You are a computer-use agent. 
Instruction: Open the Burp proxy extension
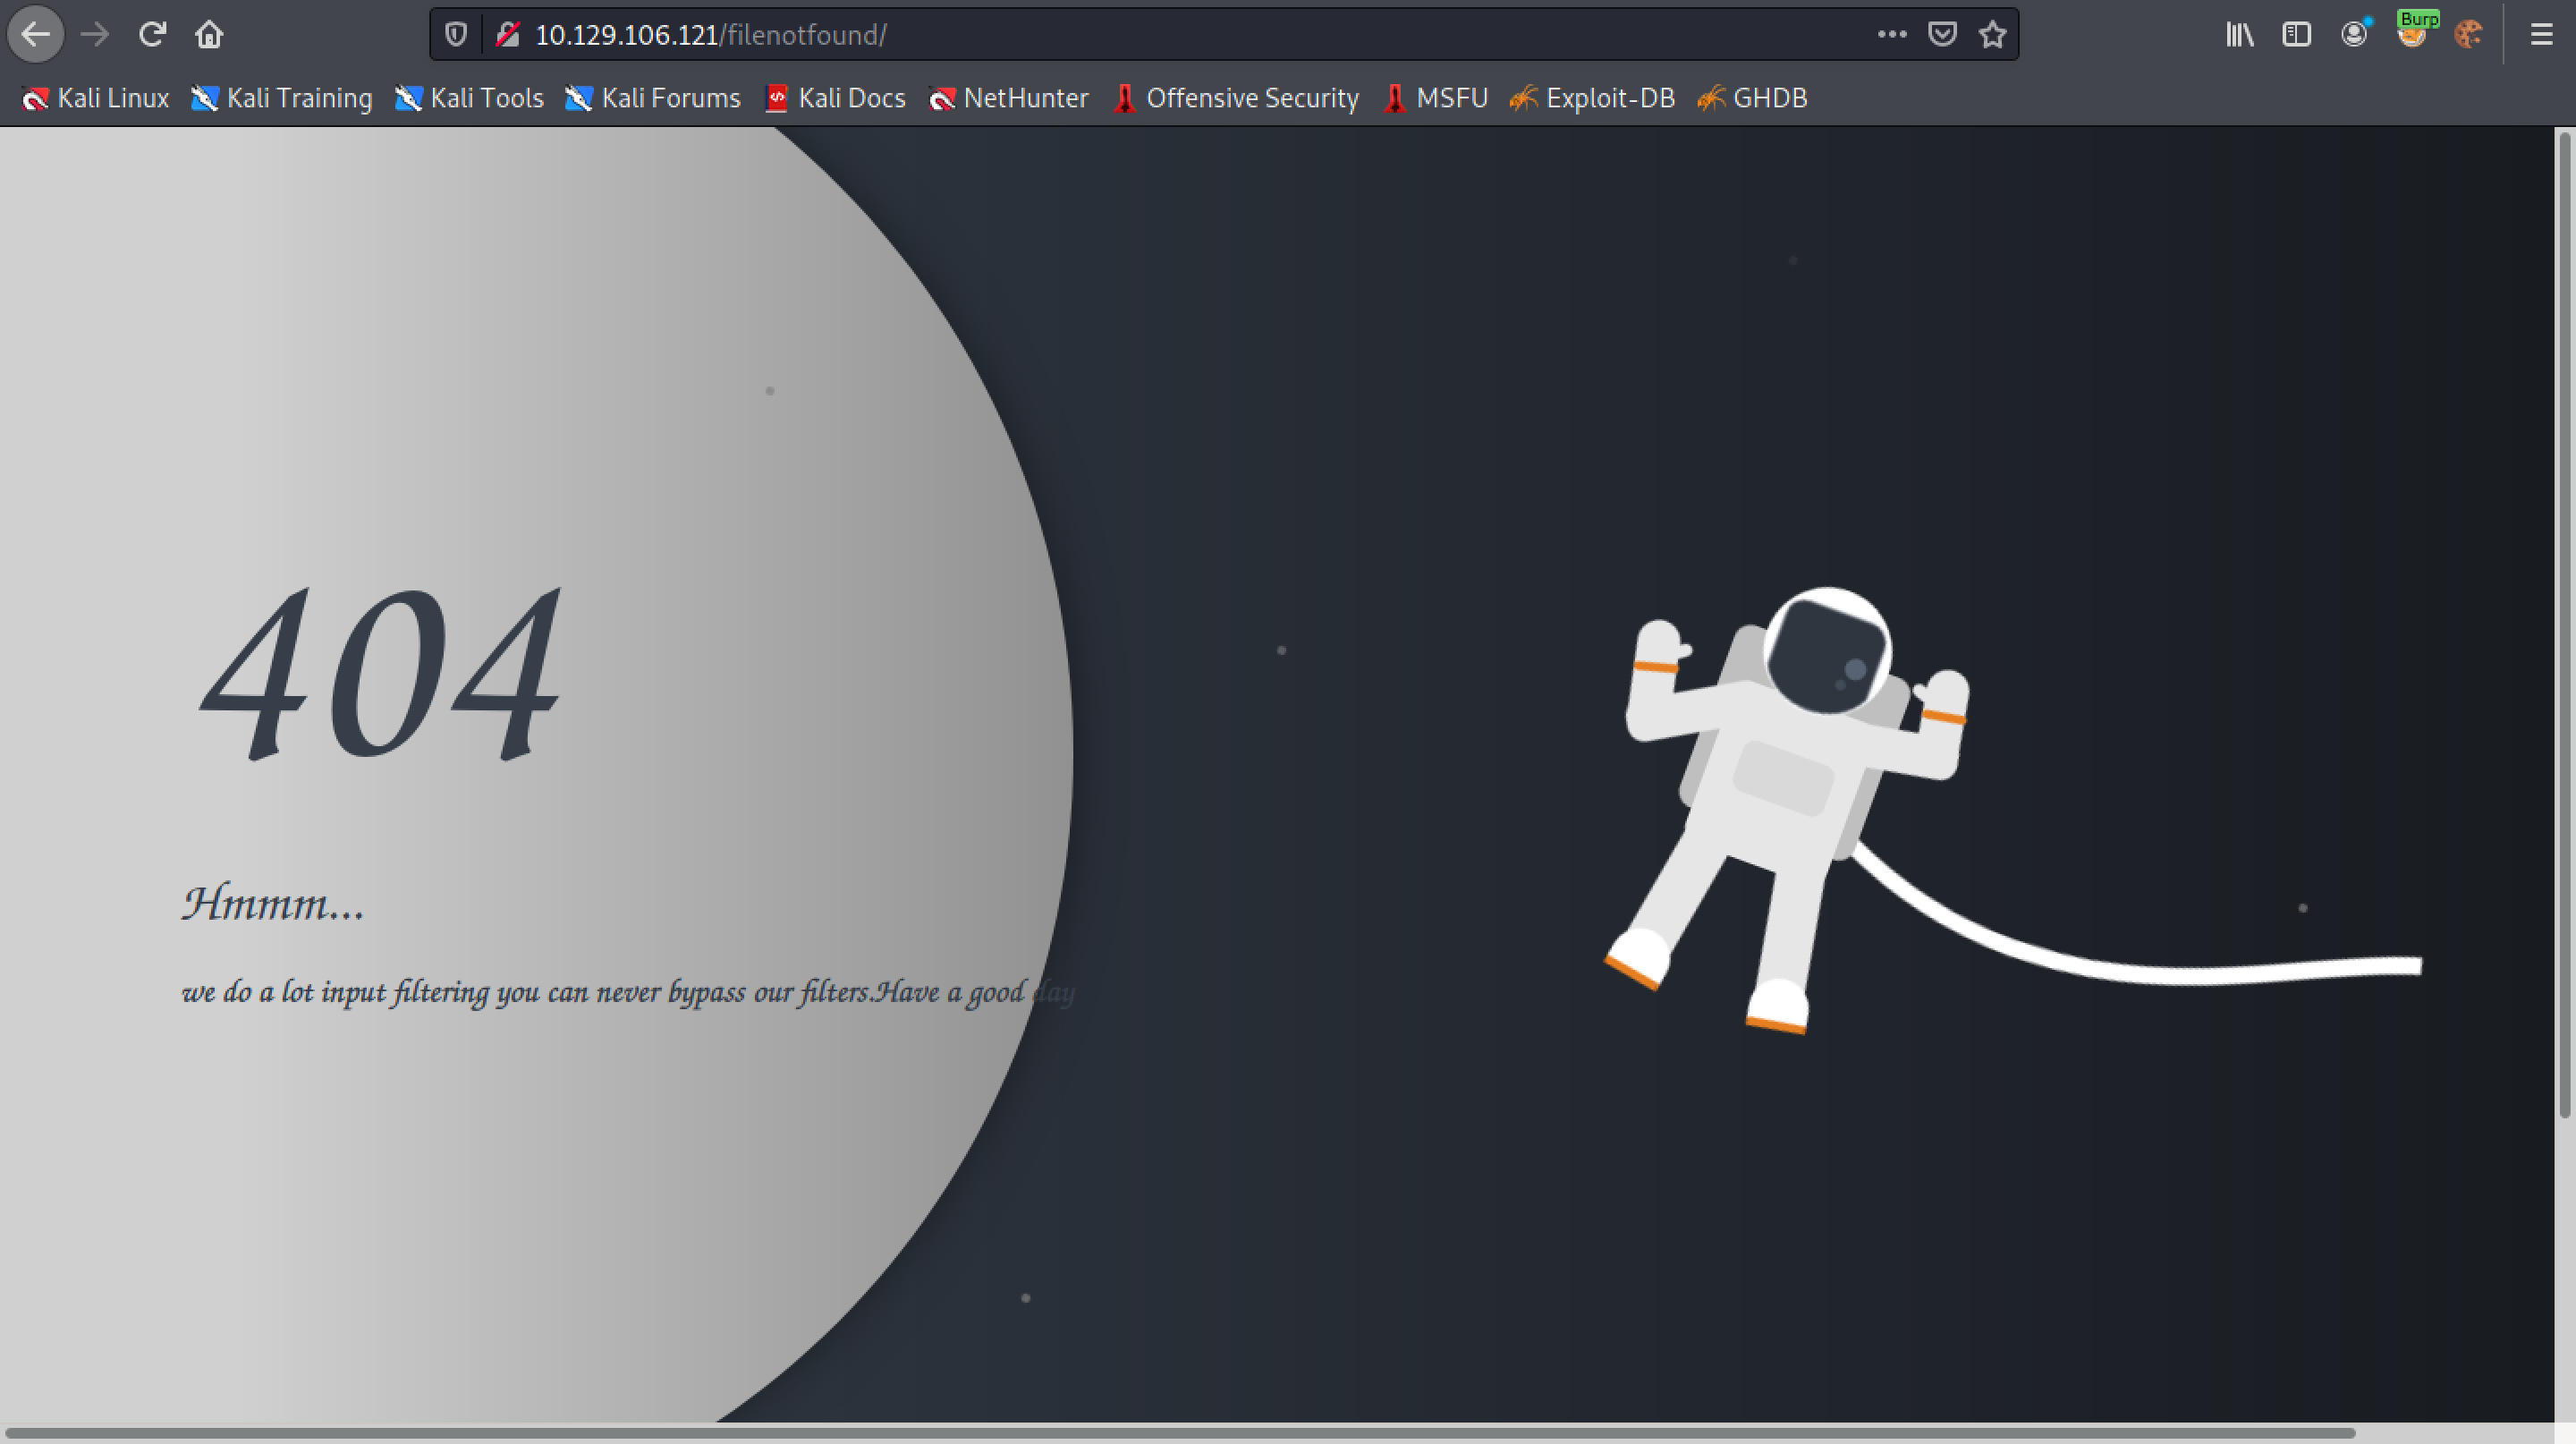(2413, 31)
